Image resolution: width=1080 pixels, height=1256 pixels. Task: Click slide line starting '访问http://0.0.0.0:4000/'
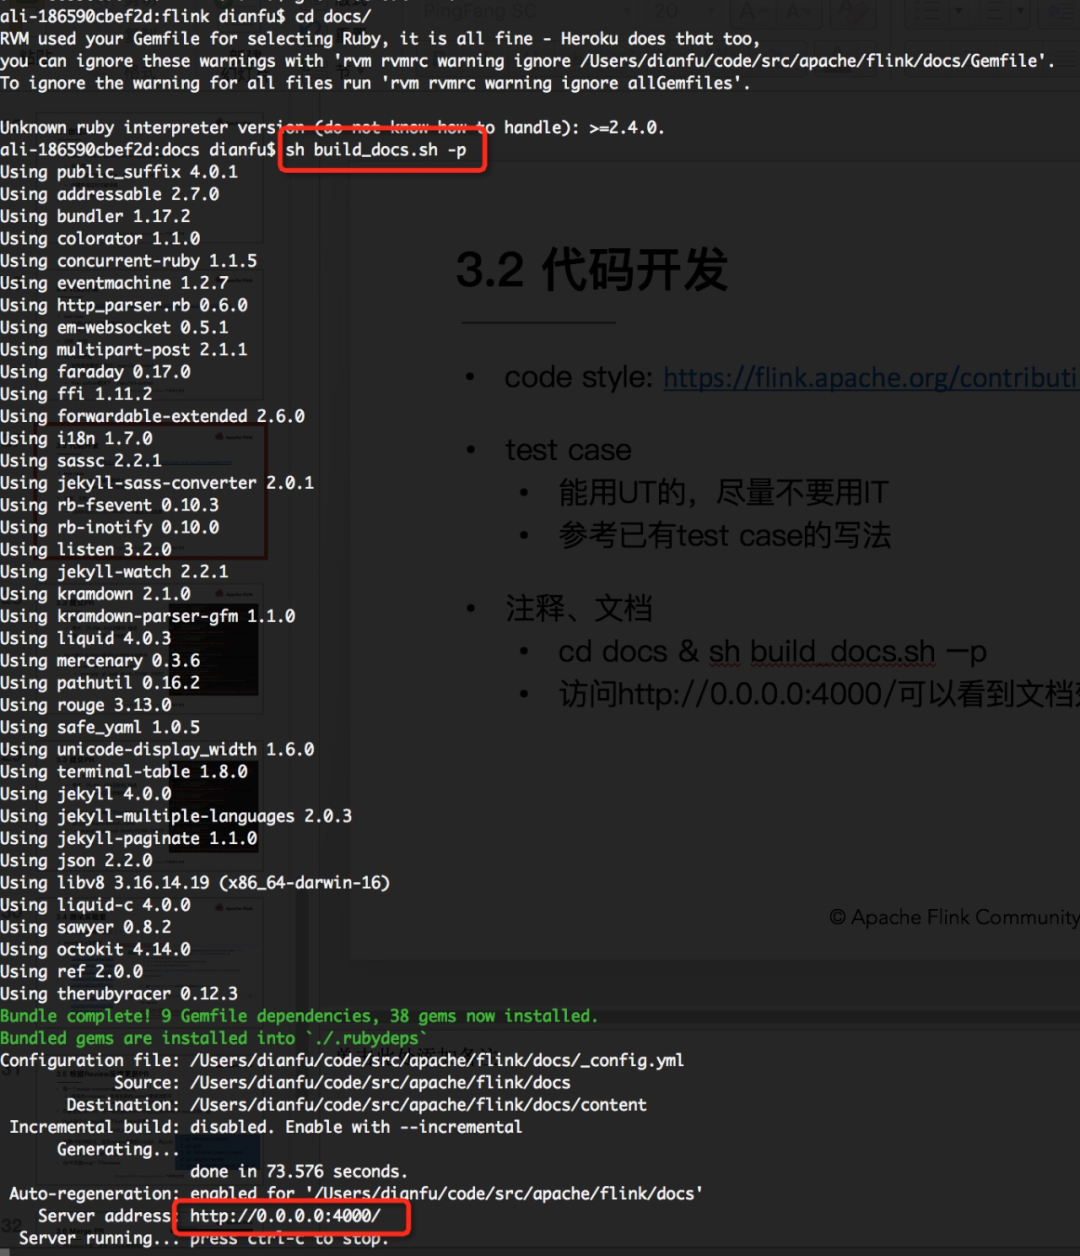pyautogui.click(x=818, y=694)
